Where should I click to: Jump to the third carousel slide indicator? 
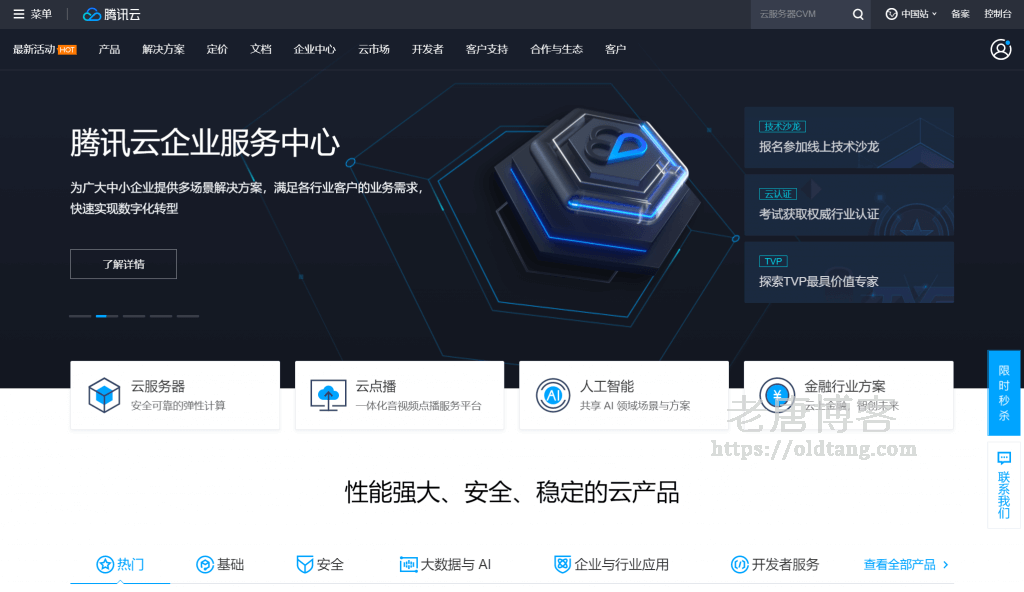pos(134,316)
